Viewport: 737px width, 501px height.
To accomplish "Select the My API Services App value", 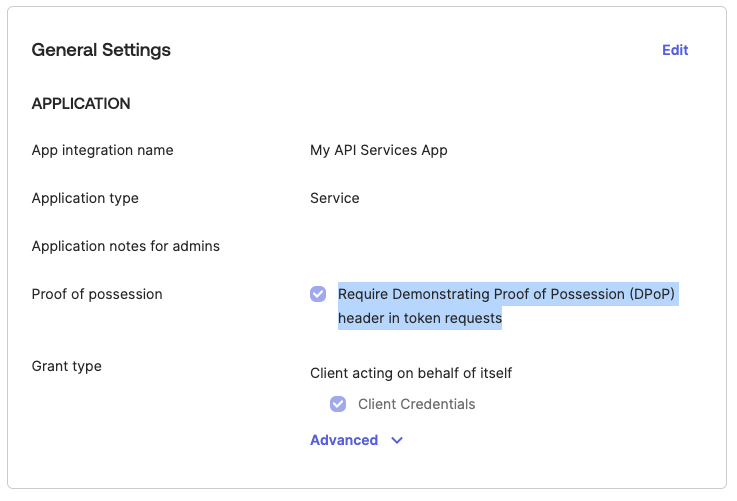I will [x=379, y=150].
